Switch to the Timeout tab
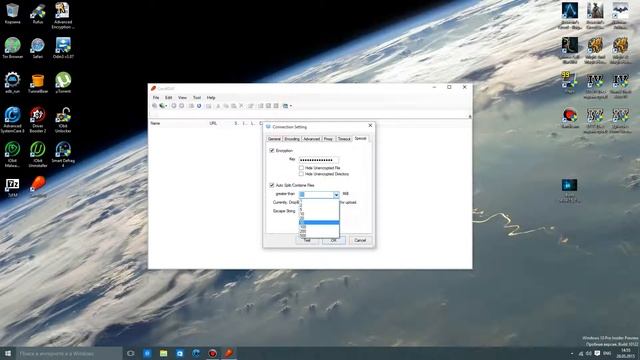The height and width of the screenshot is (360, 640). 344,139
